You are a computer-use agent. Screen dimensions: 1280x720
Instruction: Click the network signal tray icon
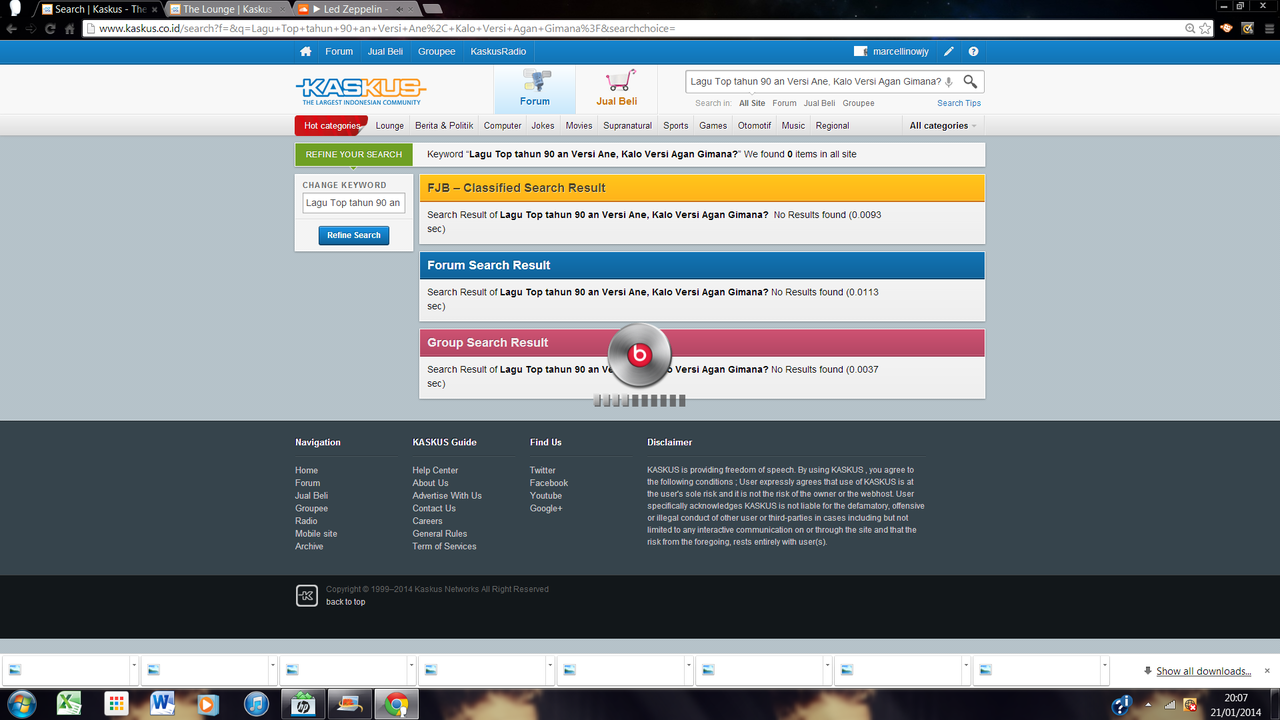pyautogui.click(x=1170, y=705)
